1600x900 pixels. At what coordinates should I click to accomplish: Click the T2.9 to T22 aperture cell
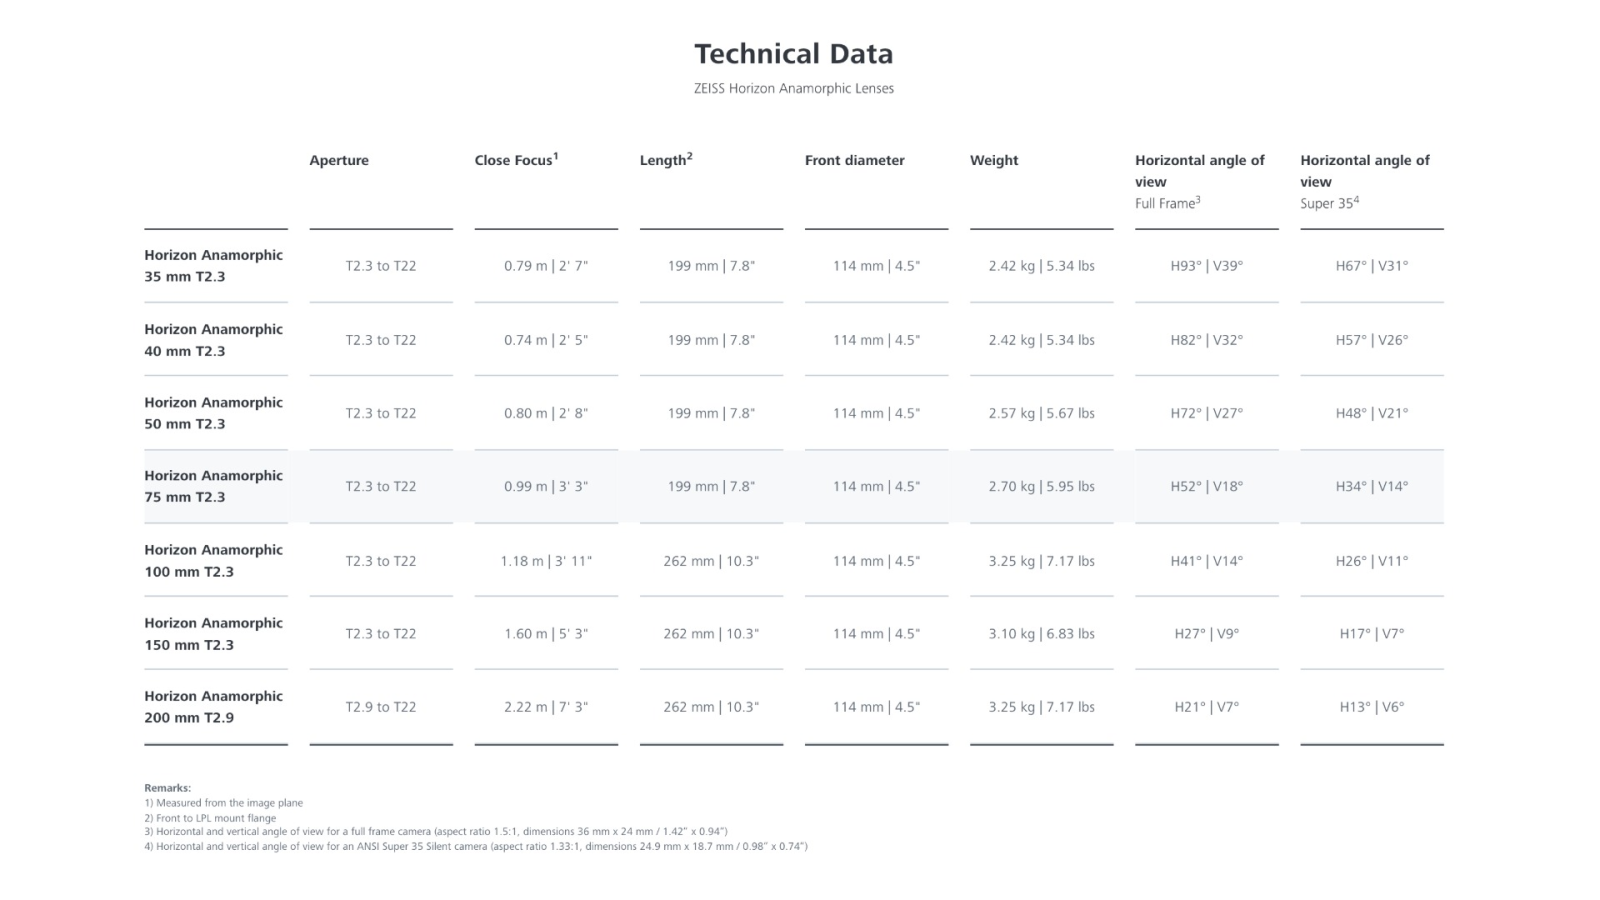(x=381, y=707)
